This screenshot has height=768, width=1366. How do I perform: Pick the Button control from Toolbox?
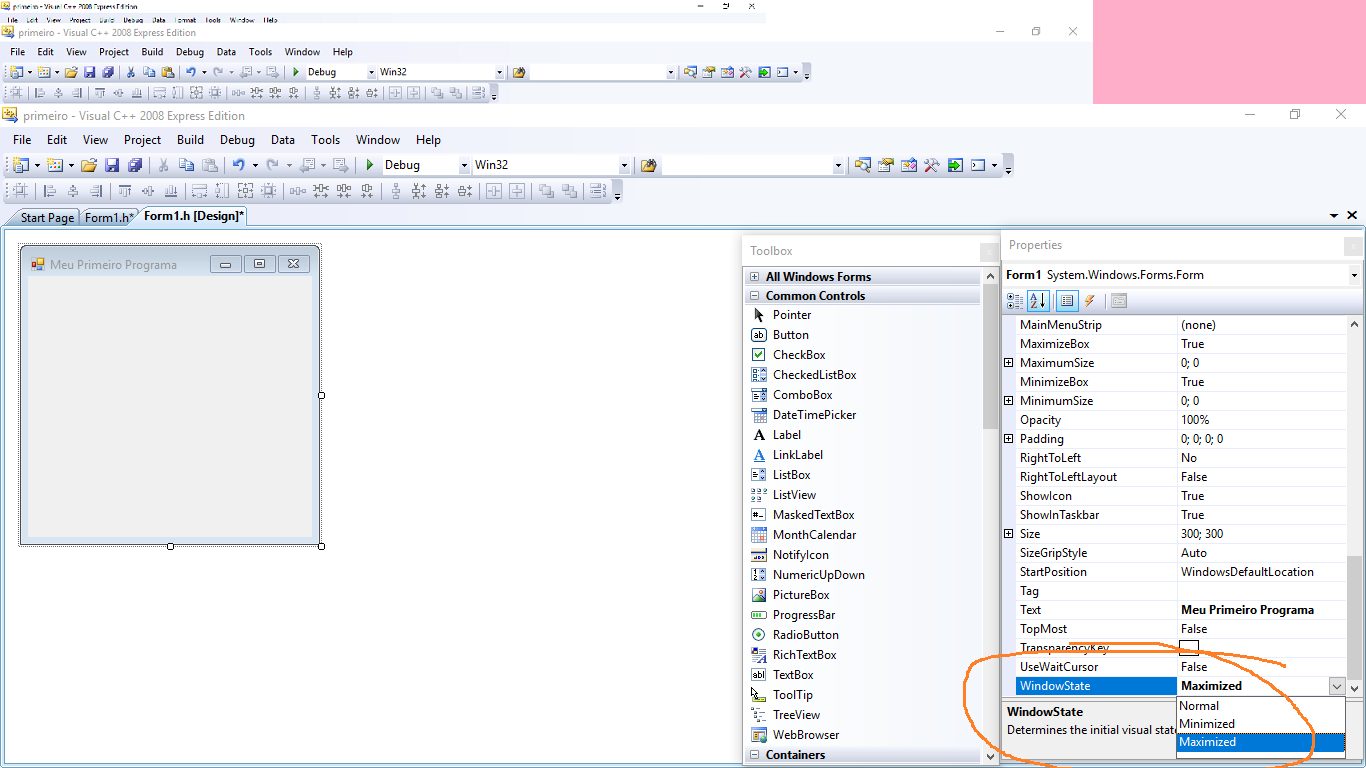[790, 335]
